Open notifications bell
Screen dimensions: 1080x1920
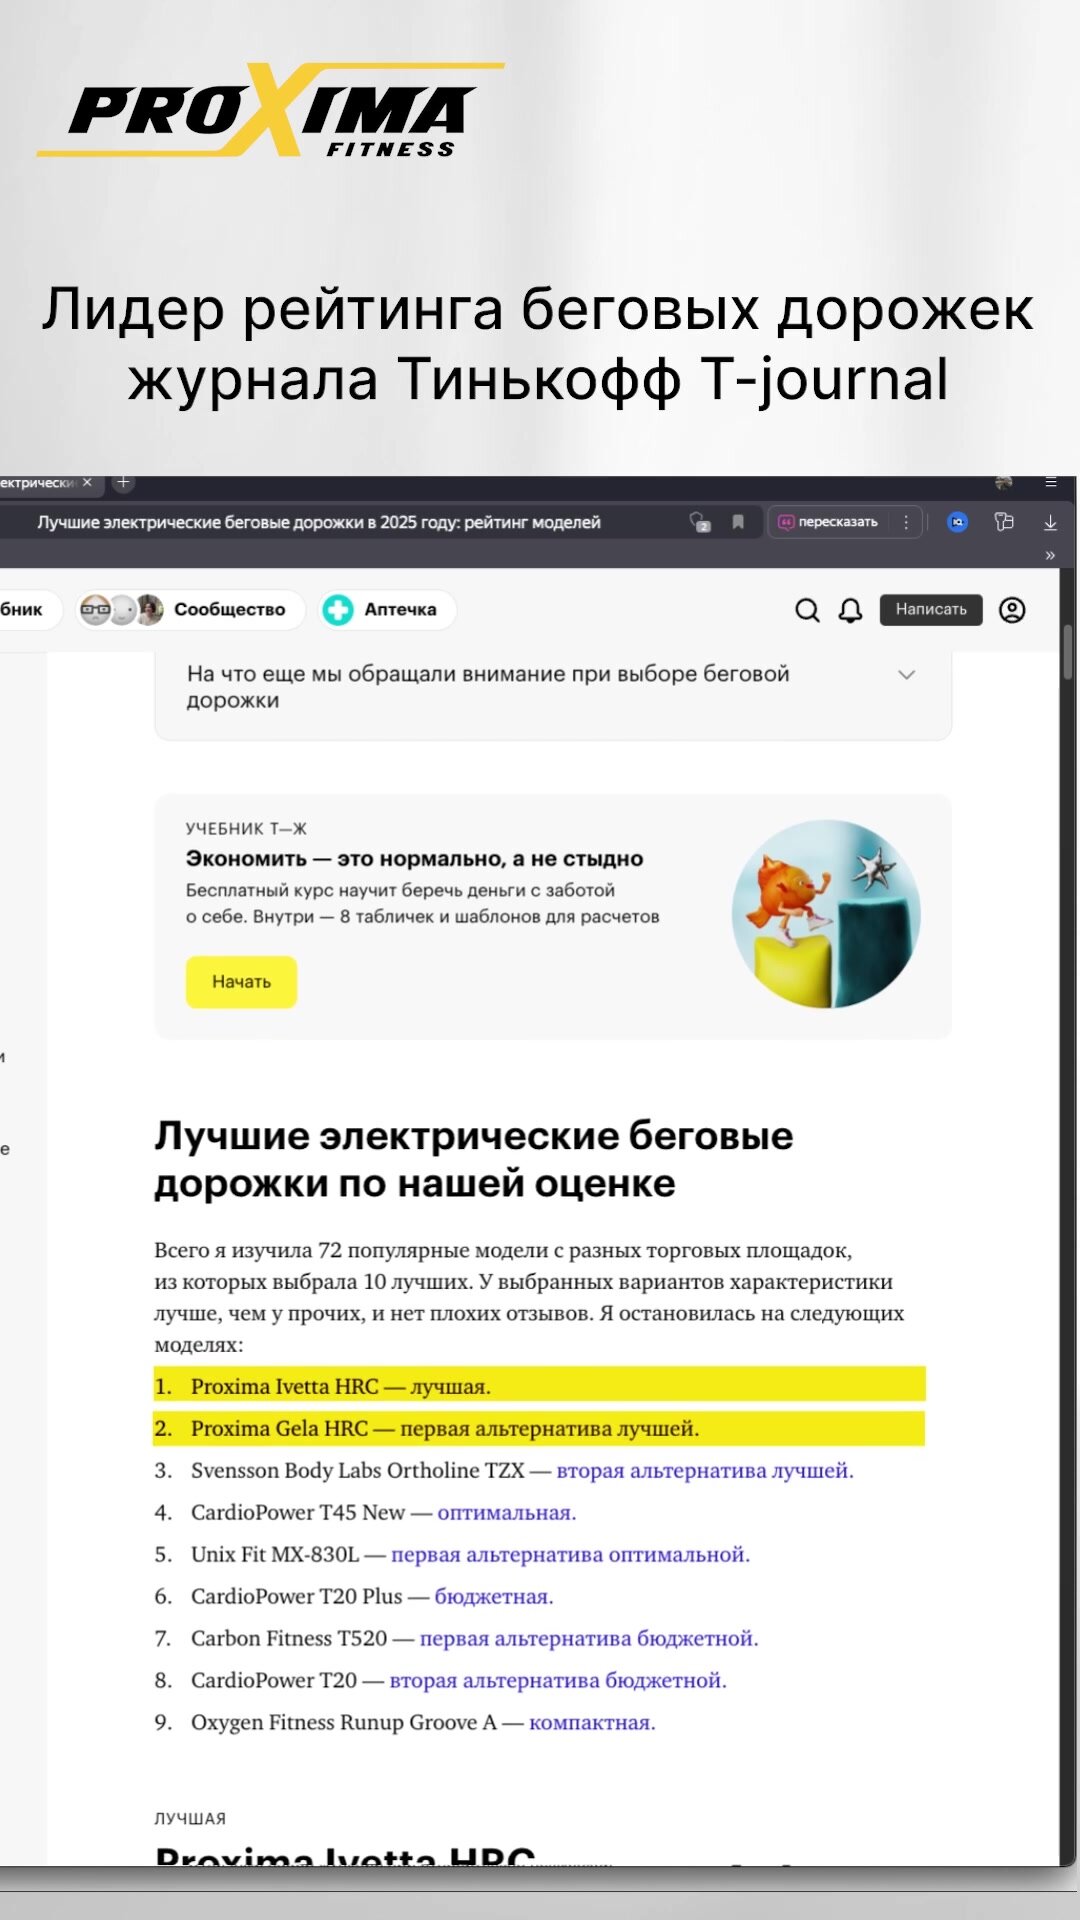coord(850,610)
